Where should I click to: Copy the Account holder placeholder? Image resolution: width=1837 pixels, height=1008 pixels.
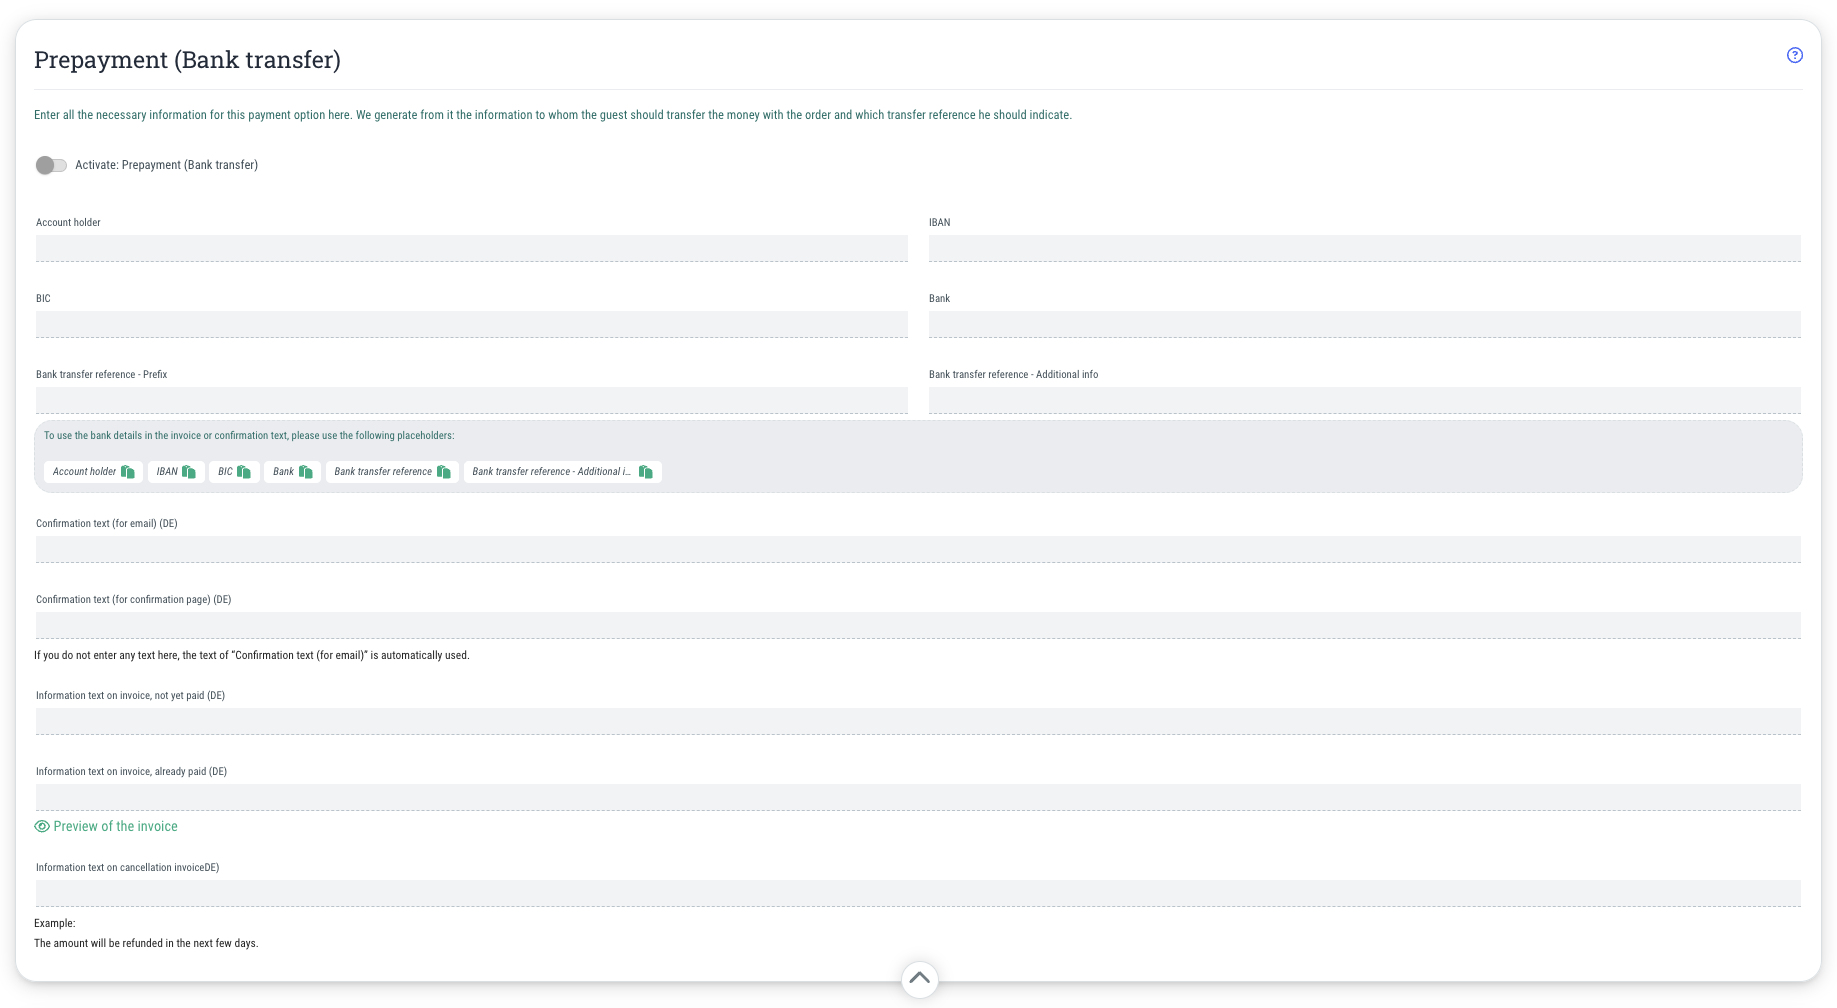point(128,472)
